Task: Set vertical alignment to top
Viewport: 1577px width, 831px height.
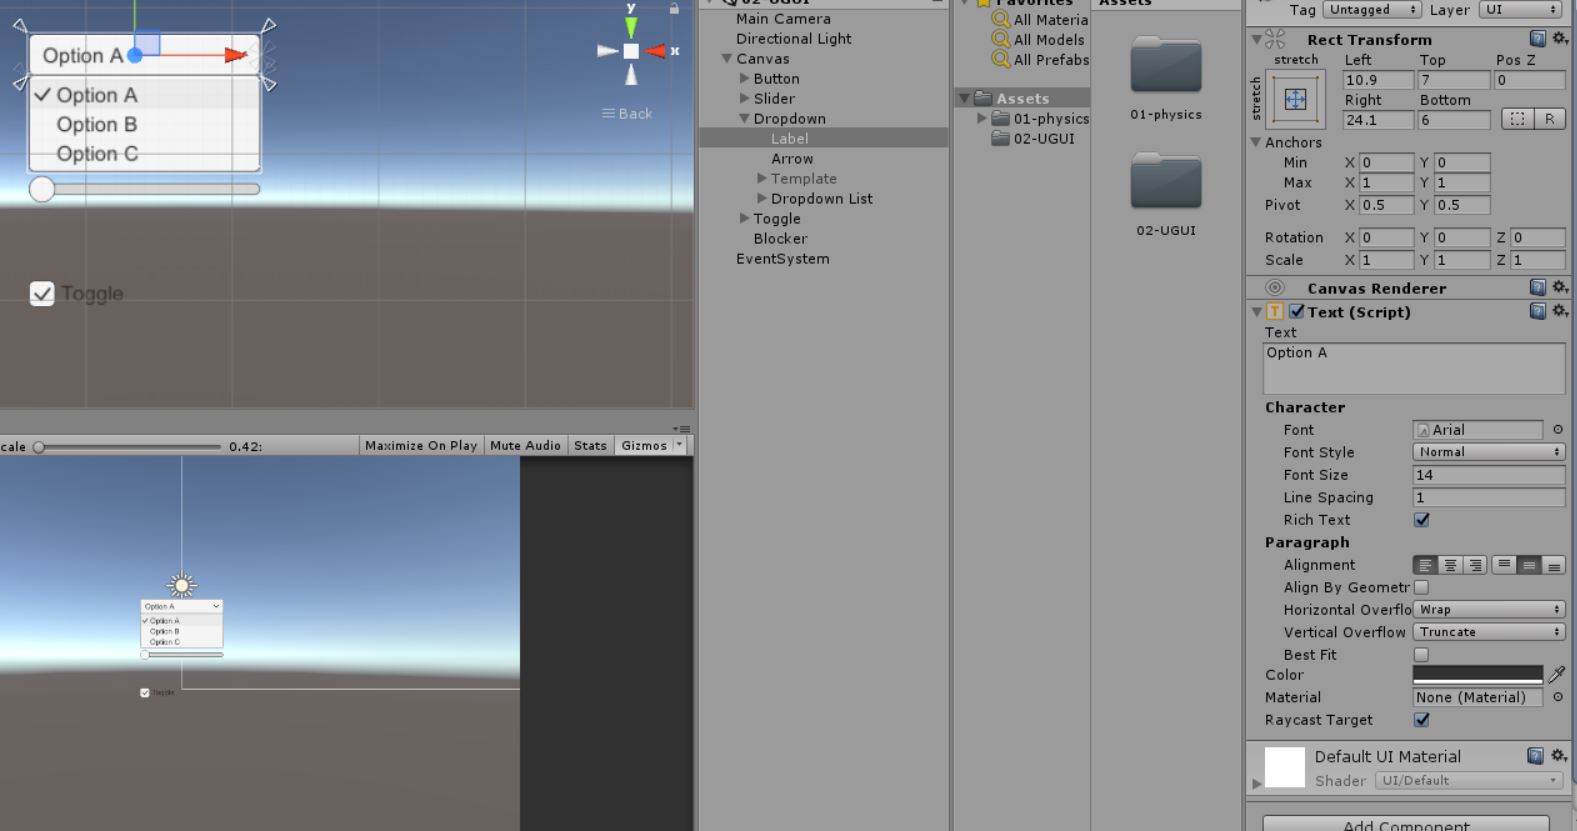Action: tap(1504, 565)
